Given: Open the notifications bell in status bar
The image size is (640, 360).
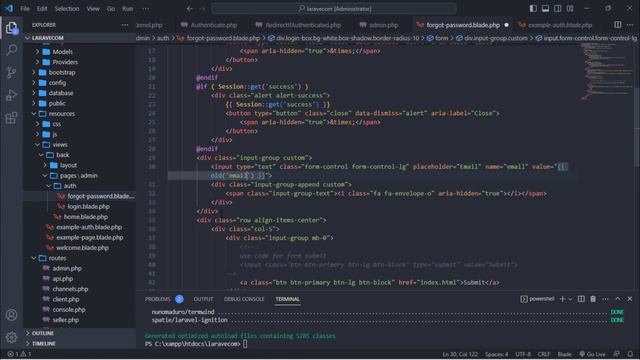Looking at the screenshot, I should point(630,354).
